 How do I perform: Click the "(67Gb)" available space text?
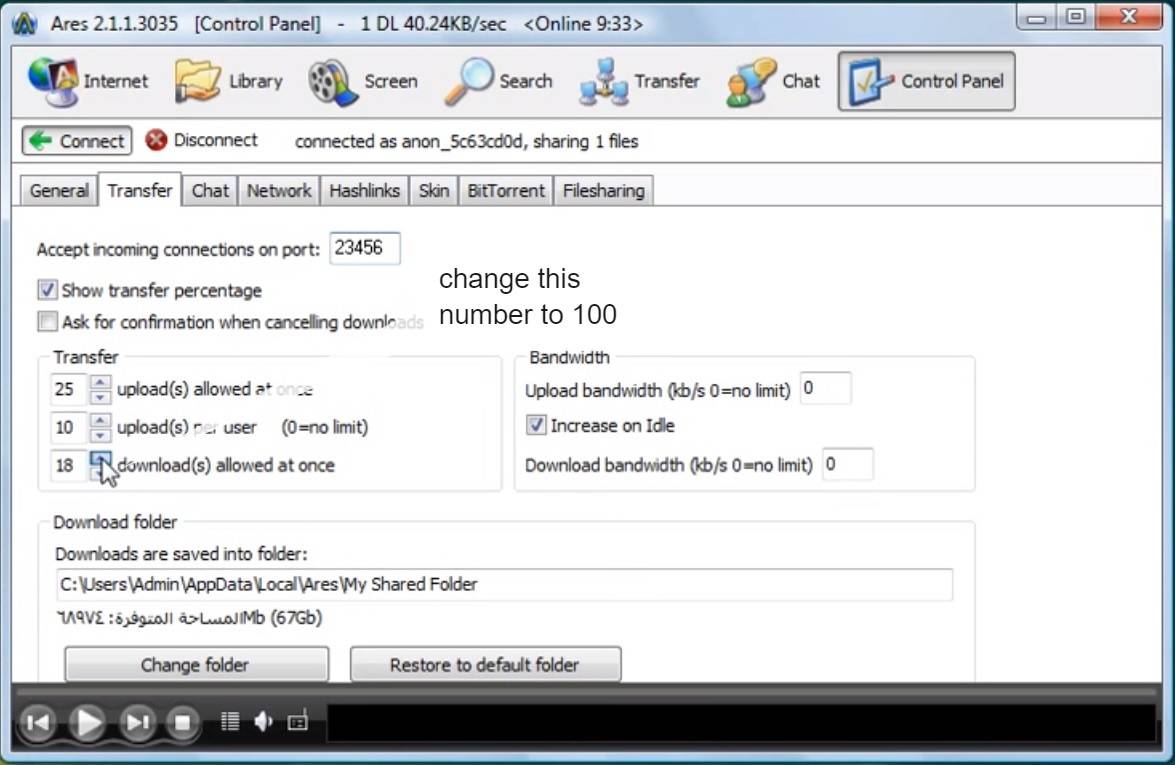(x=296, y=618)
